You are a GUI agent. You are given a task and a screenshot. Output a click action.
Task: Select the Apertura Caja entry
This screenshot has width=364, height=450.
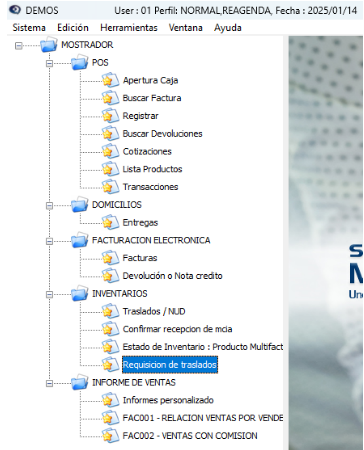tap(150, 80)
